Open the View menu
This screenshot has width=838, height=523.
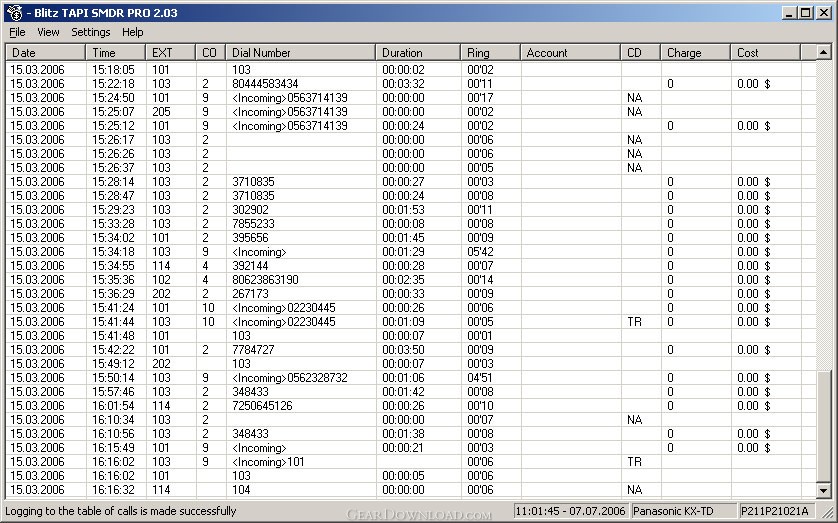(48, 32)
